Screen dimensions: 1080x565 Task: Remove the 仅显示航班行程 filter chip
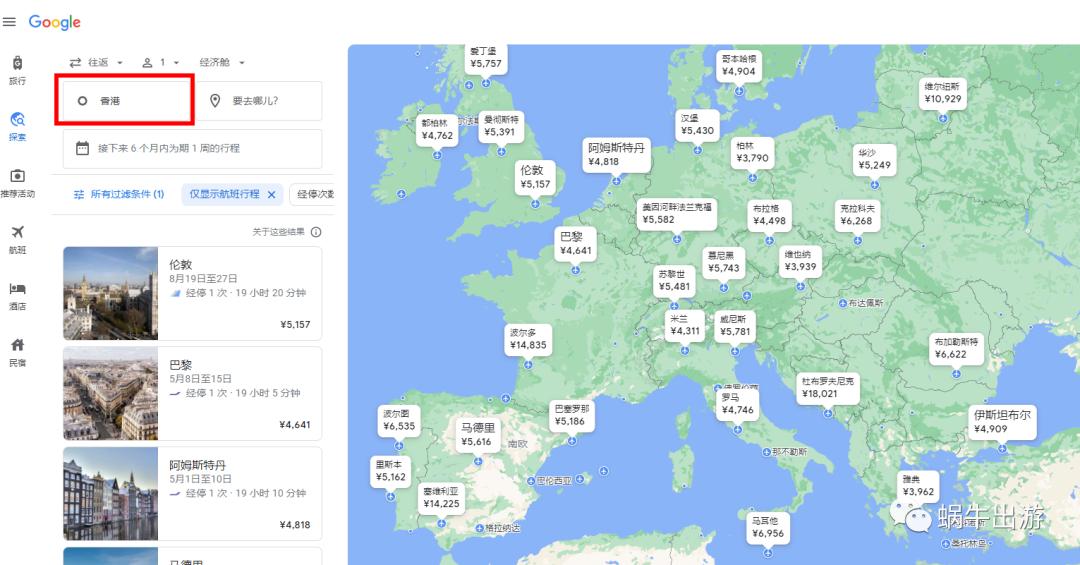point(271,194)
